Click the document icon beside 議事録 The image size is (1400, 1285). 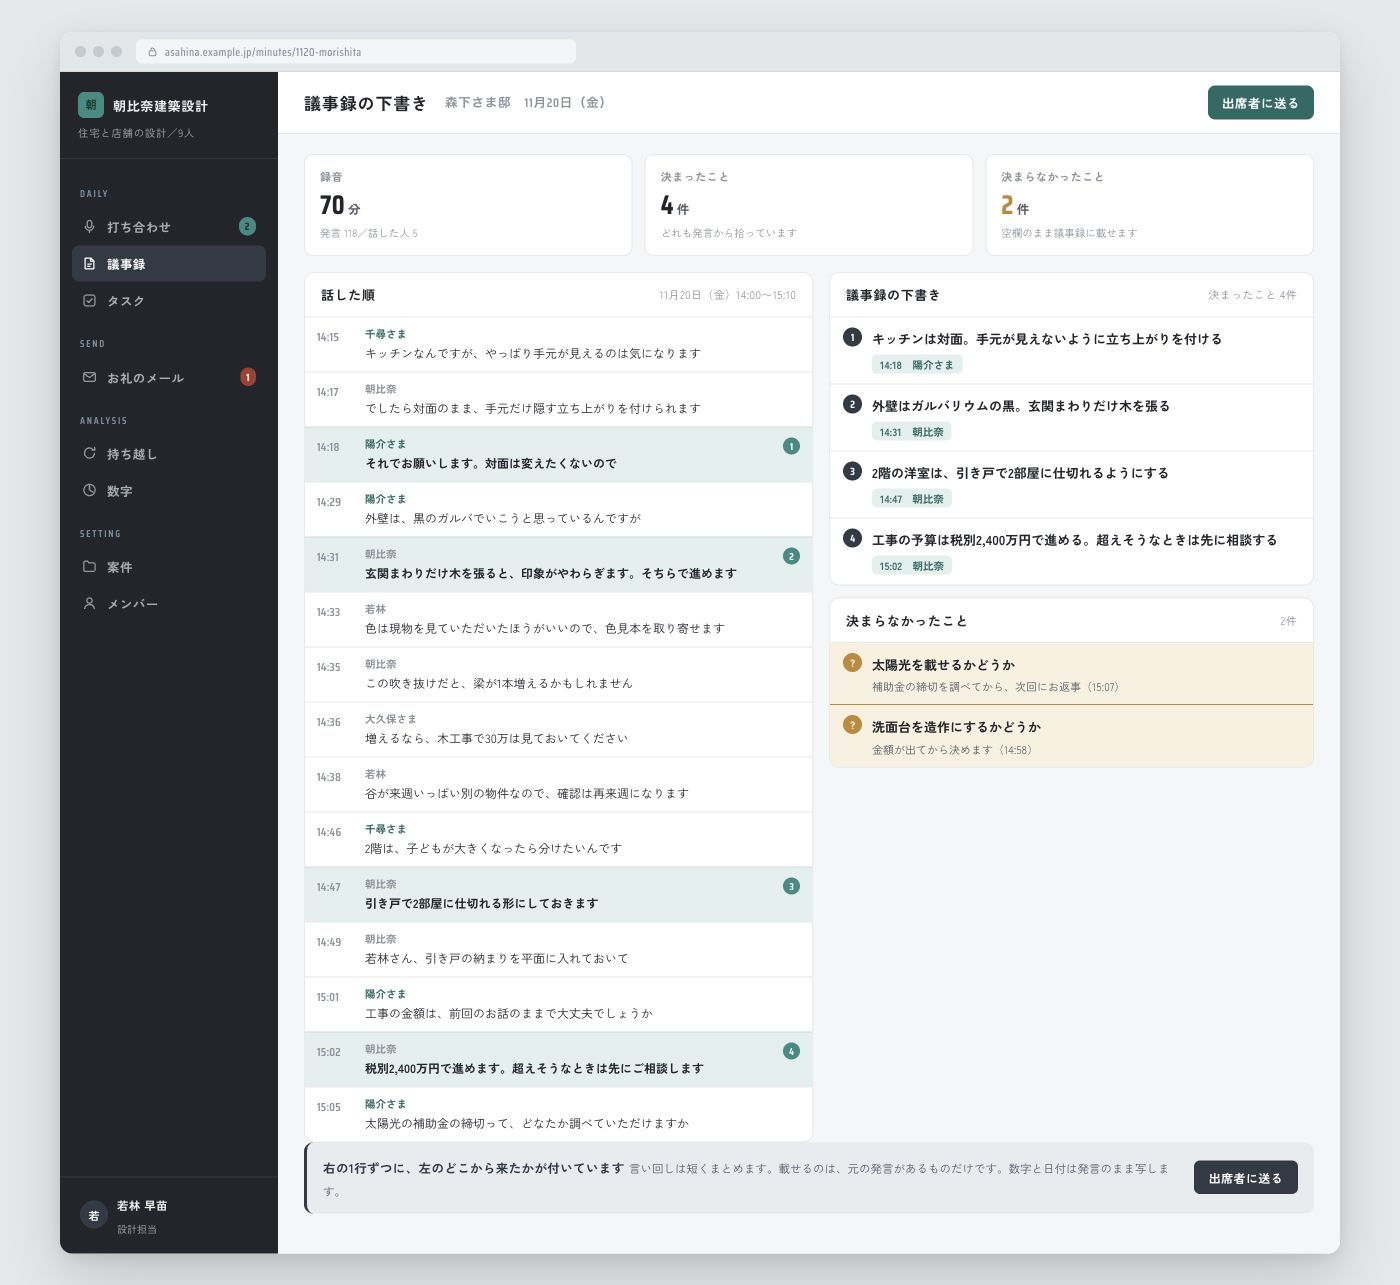[x=89, y=264]
